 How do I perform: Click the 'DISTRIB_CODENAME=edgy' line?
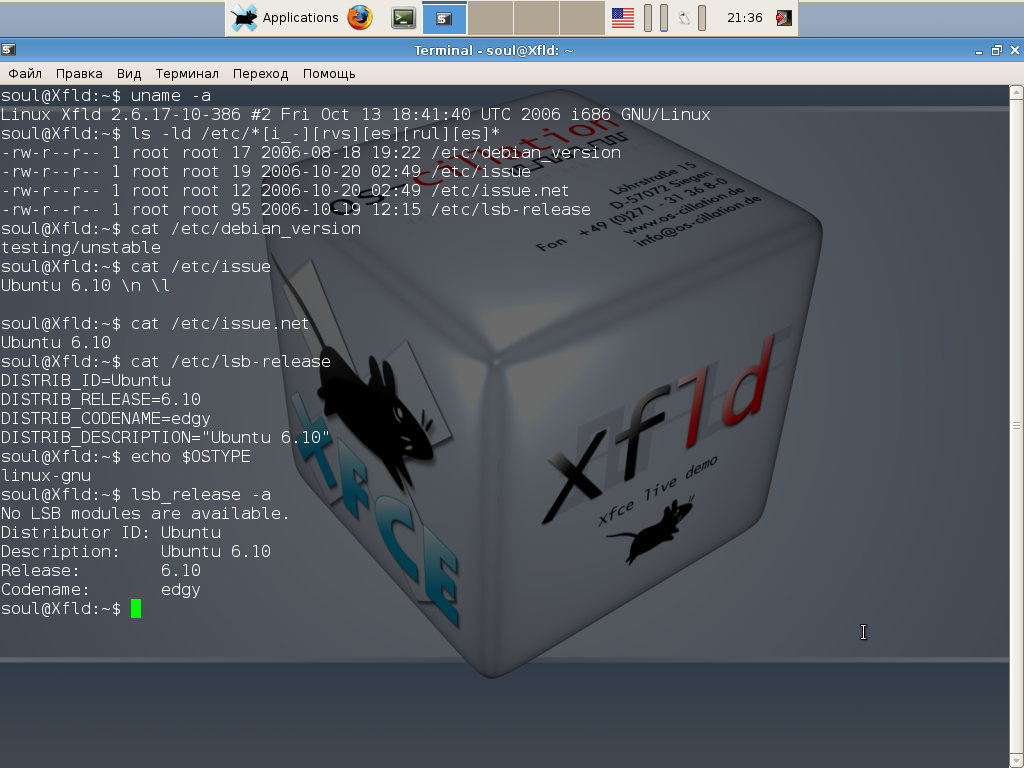pyautogui.click(x=106, y=418)
